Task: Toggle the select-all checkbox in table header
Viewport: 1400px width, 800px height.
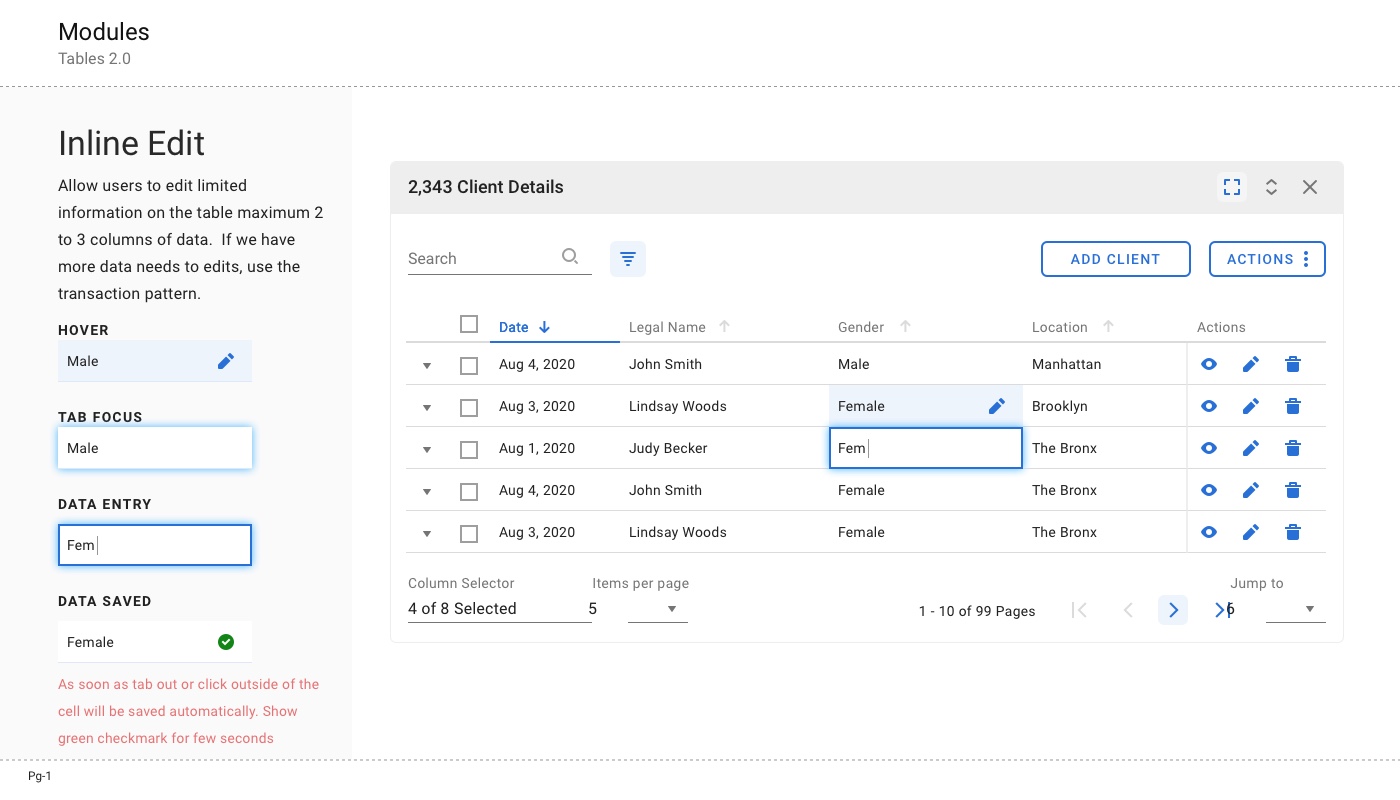Action: tap(469, 324)
